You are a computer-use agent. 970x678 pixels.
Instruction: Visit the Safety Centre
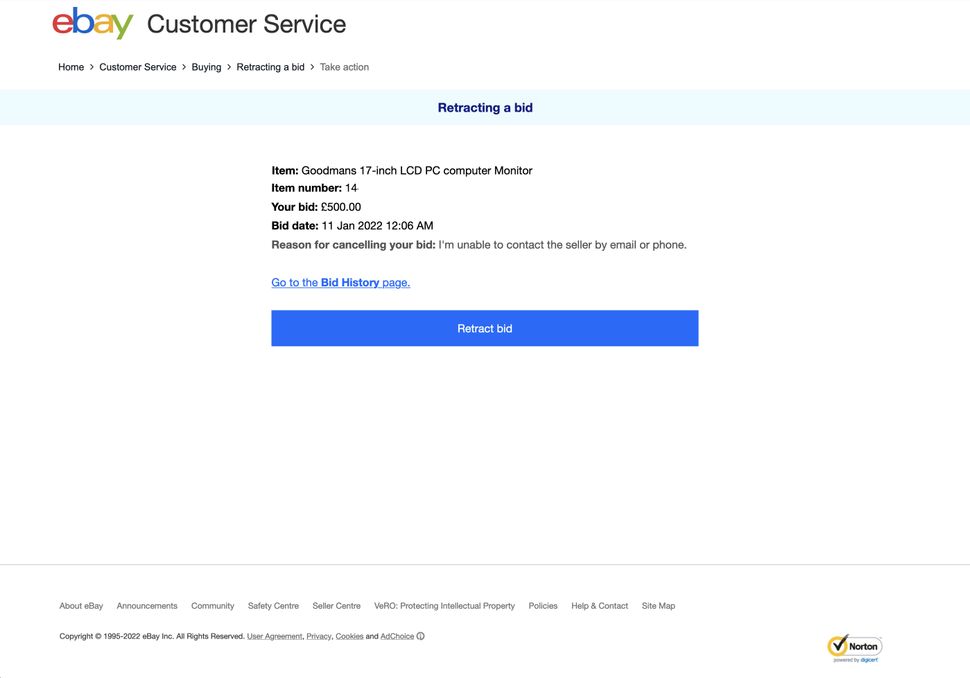273,605
